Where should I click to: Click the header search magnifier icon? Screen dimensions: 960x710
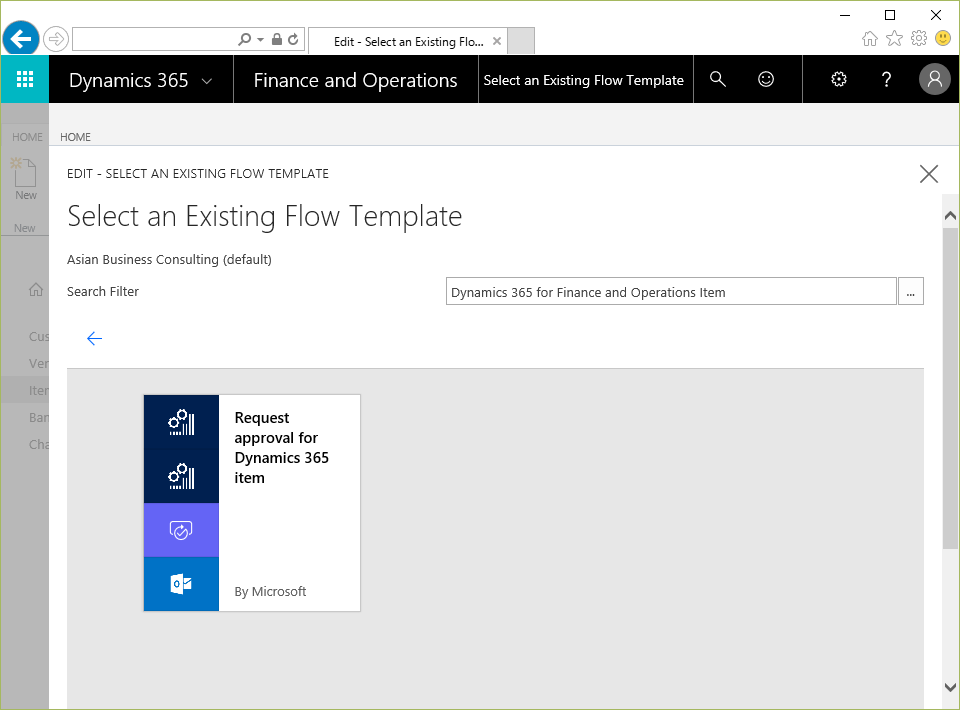tap(718, 79)
